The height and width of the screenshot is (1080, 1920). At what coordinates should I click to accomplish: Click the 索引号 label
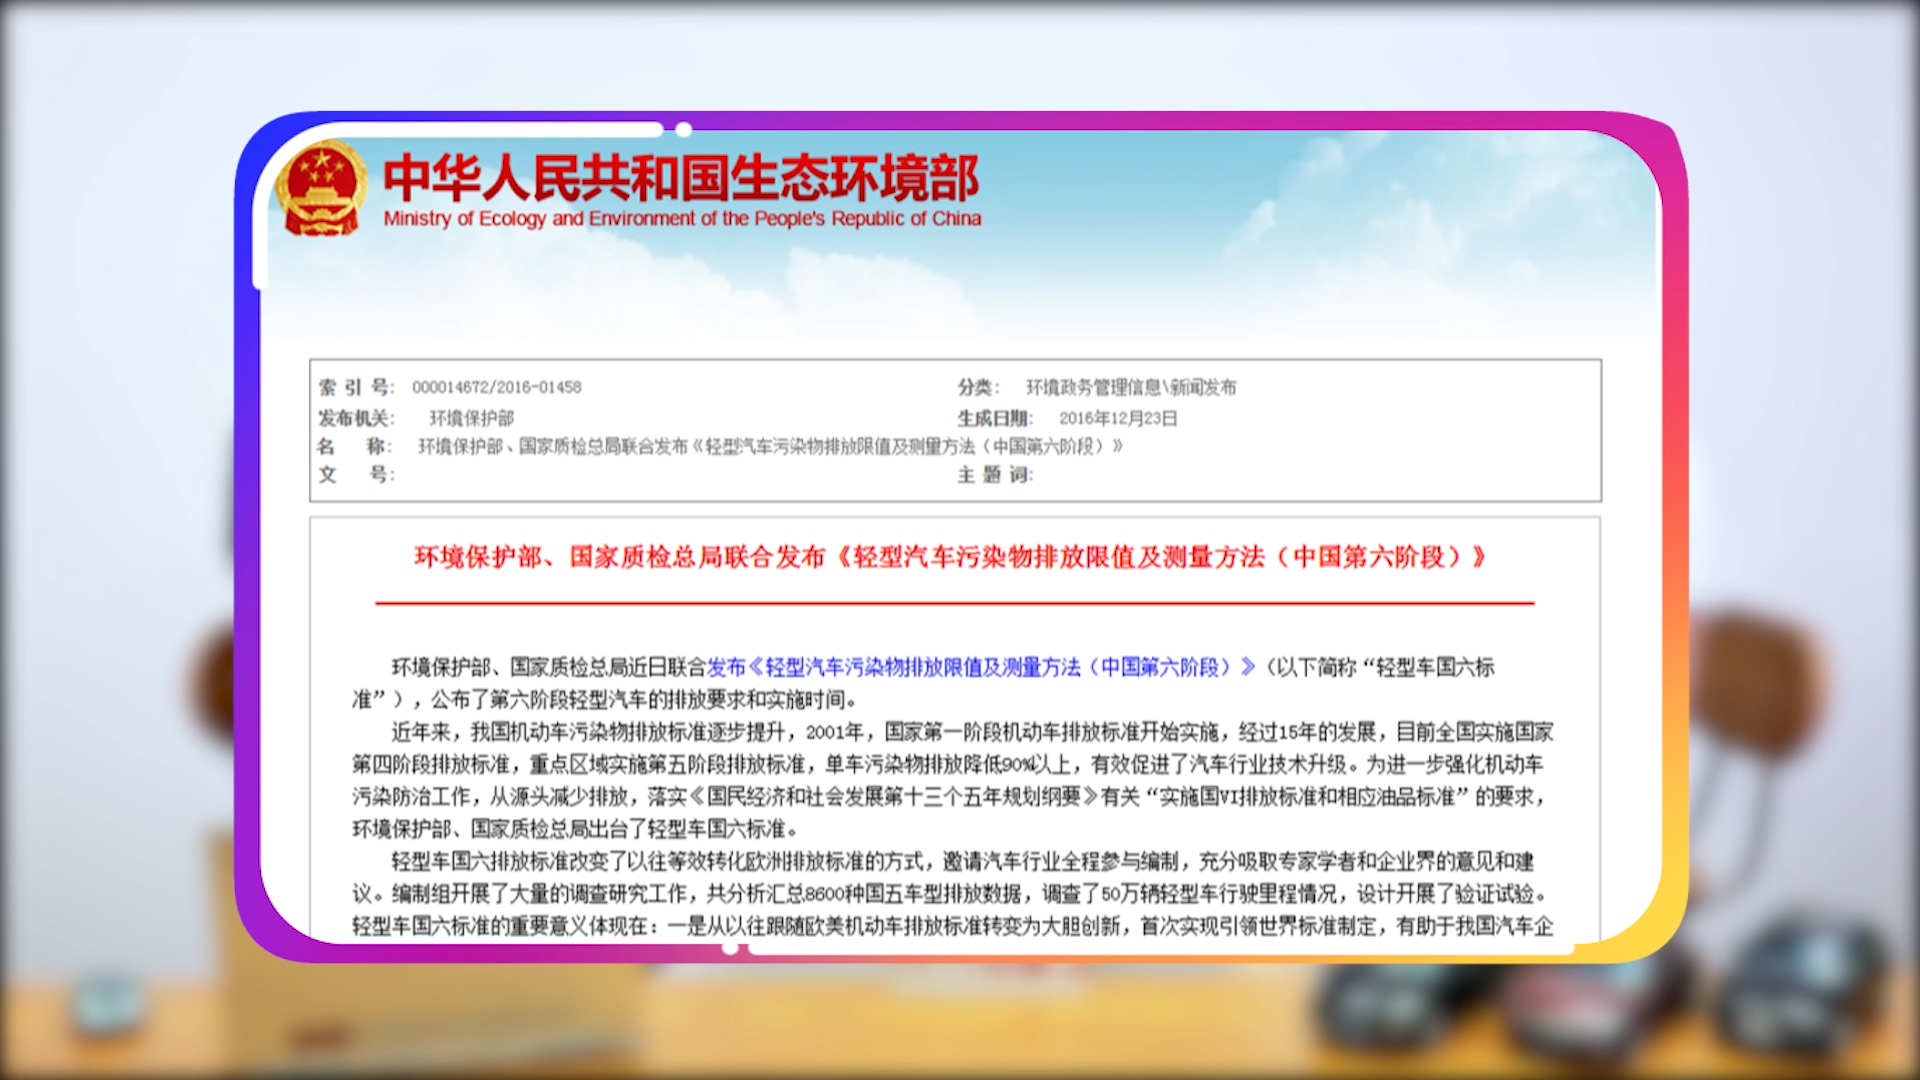coord(356,387)
